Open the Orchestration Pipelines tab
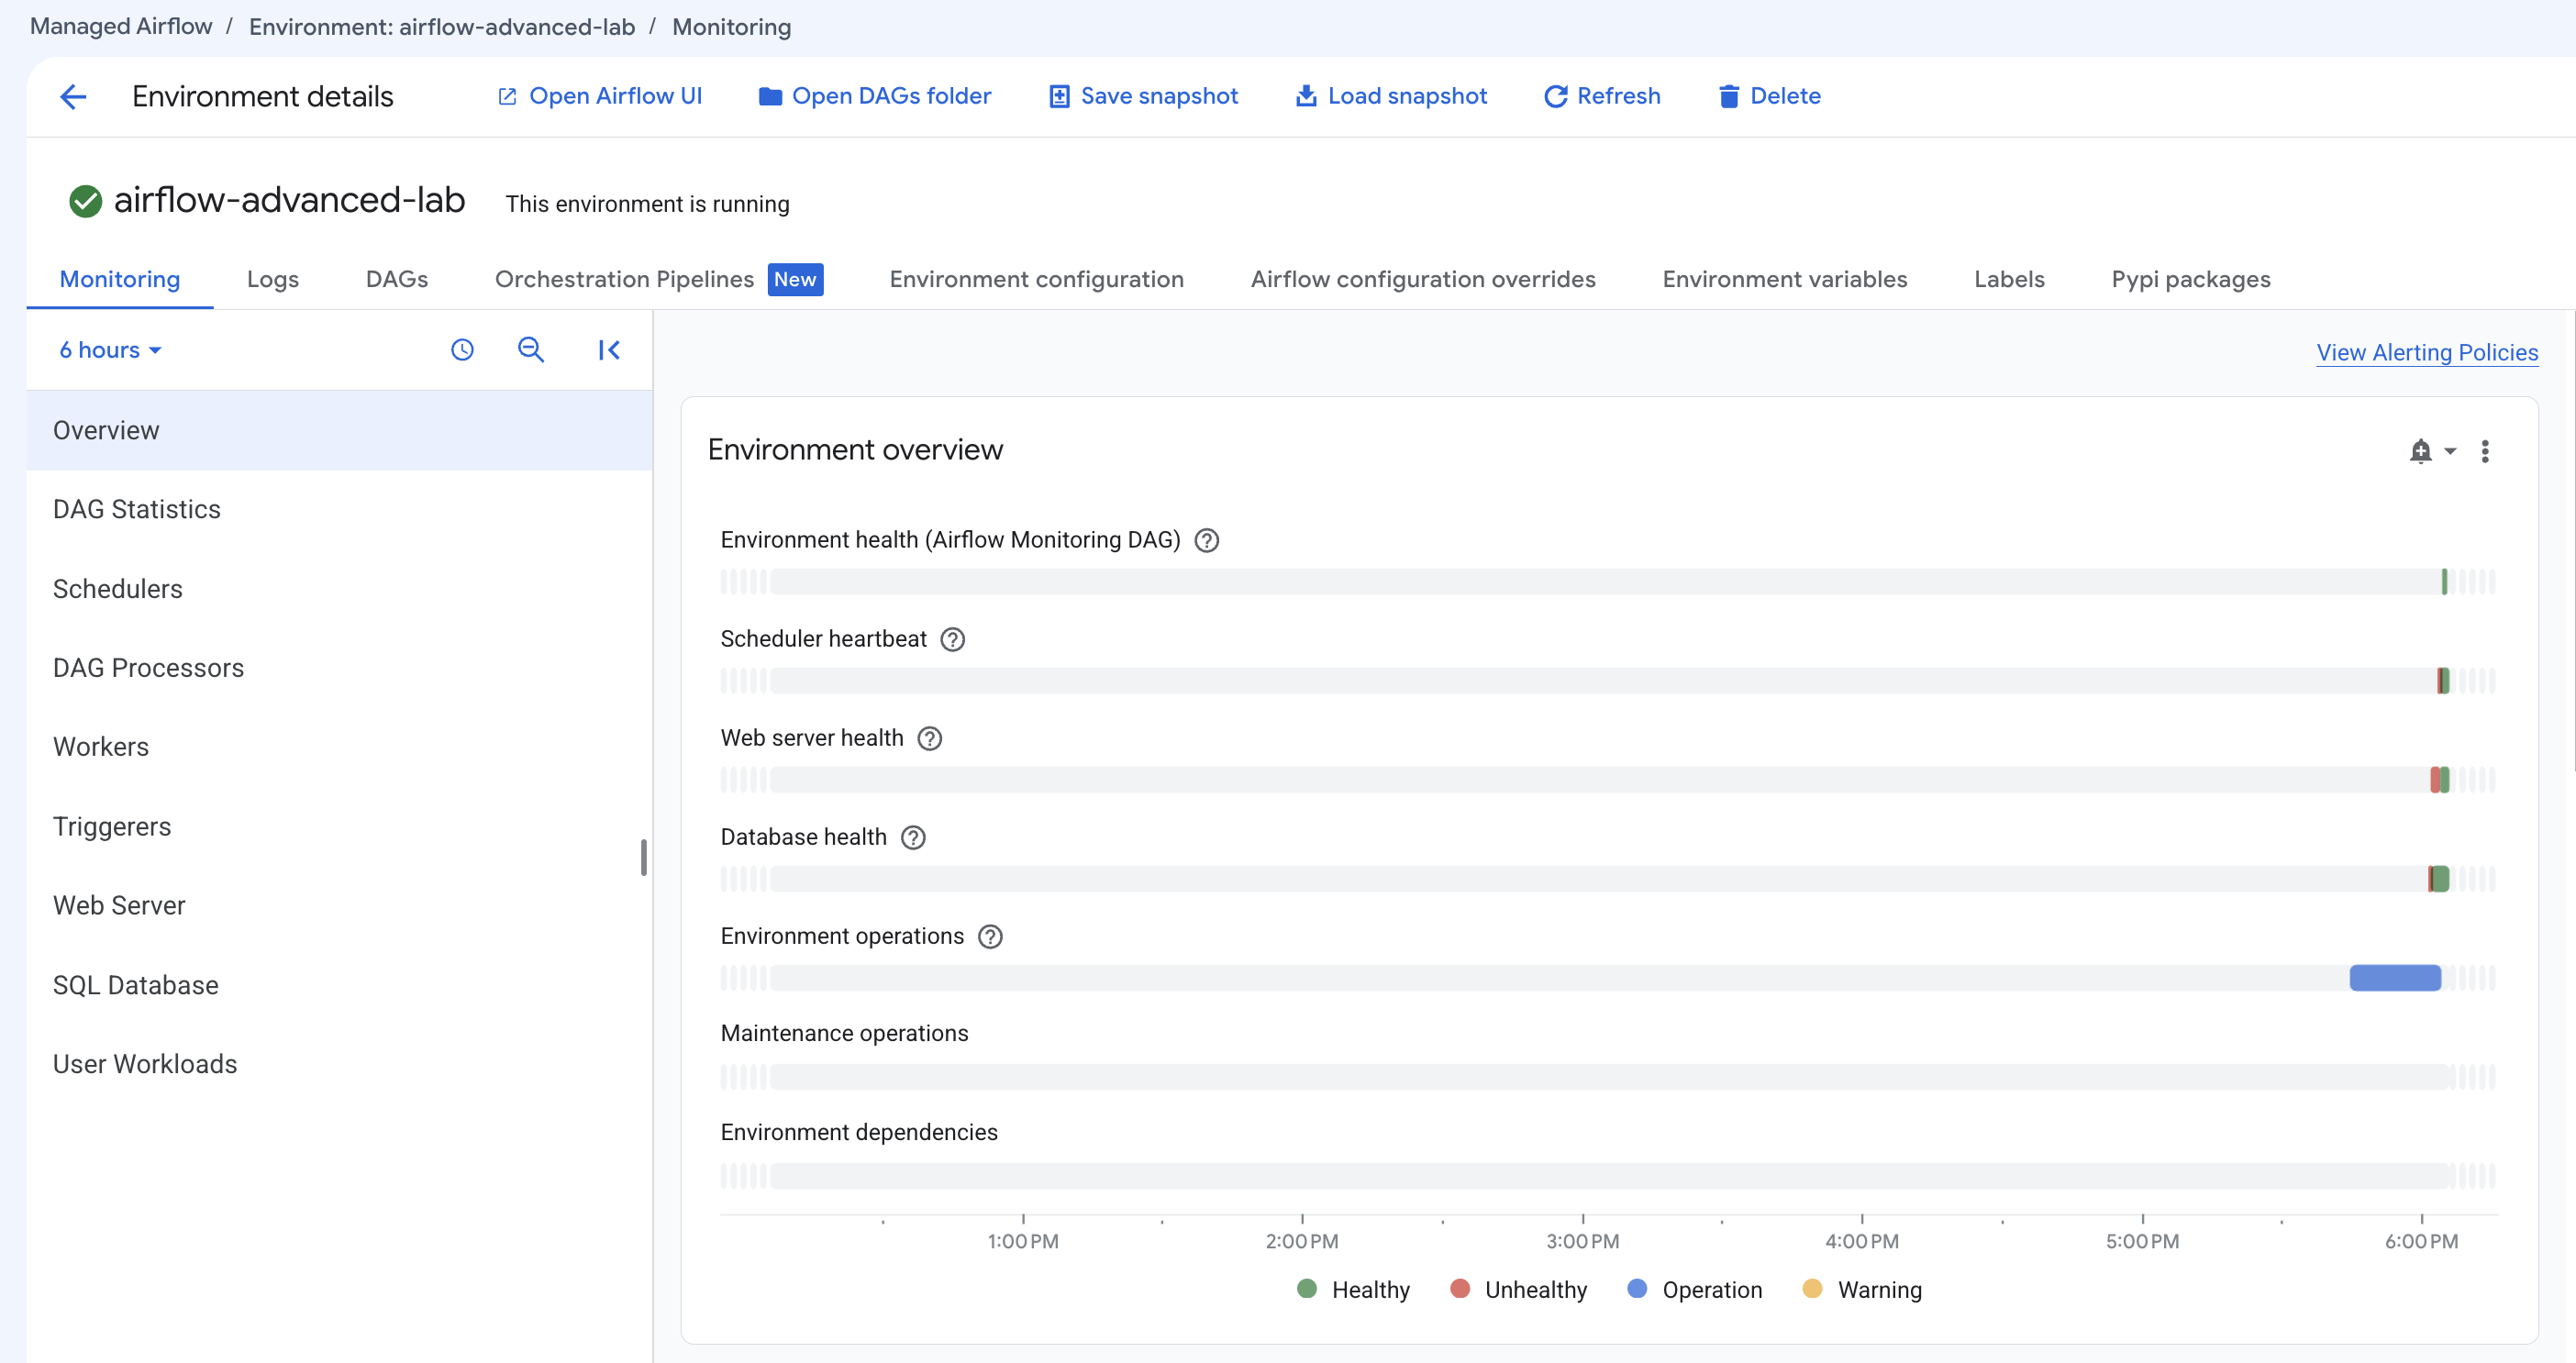The image size is (2576, 1363). click(x=659, y=279)
